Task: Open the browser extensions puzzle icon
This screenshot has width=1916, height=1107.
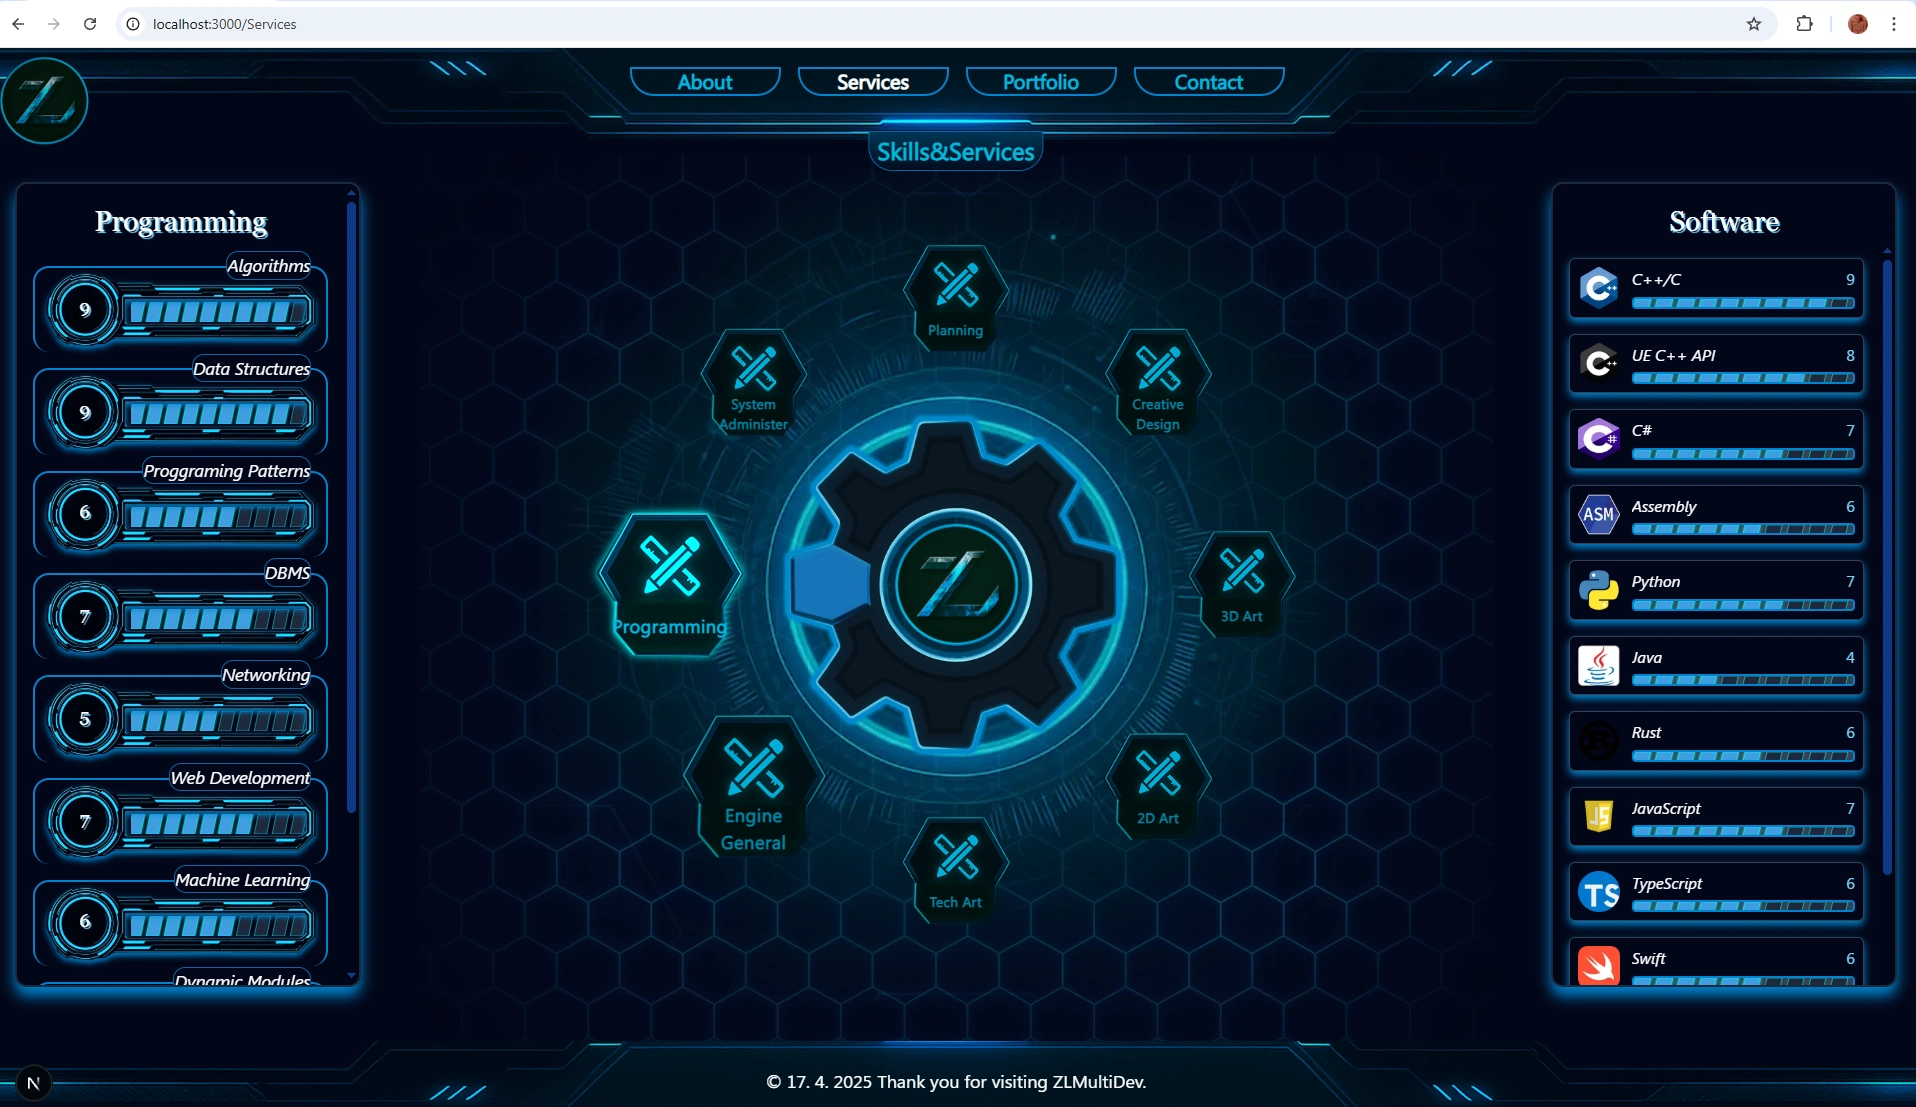Action: click(x=1805, y=24)
